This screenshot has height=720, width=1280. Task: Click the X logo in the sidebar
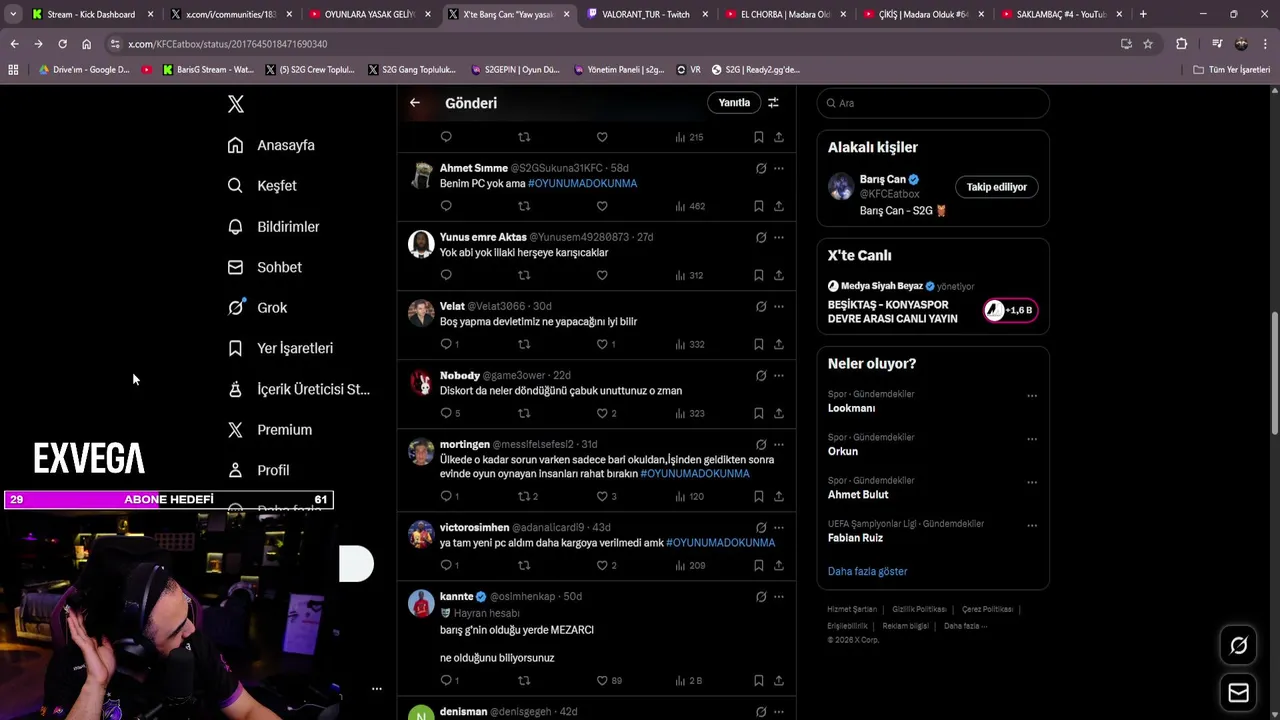(235, 104)
